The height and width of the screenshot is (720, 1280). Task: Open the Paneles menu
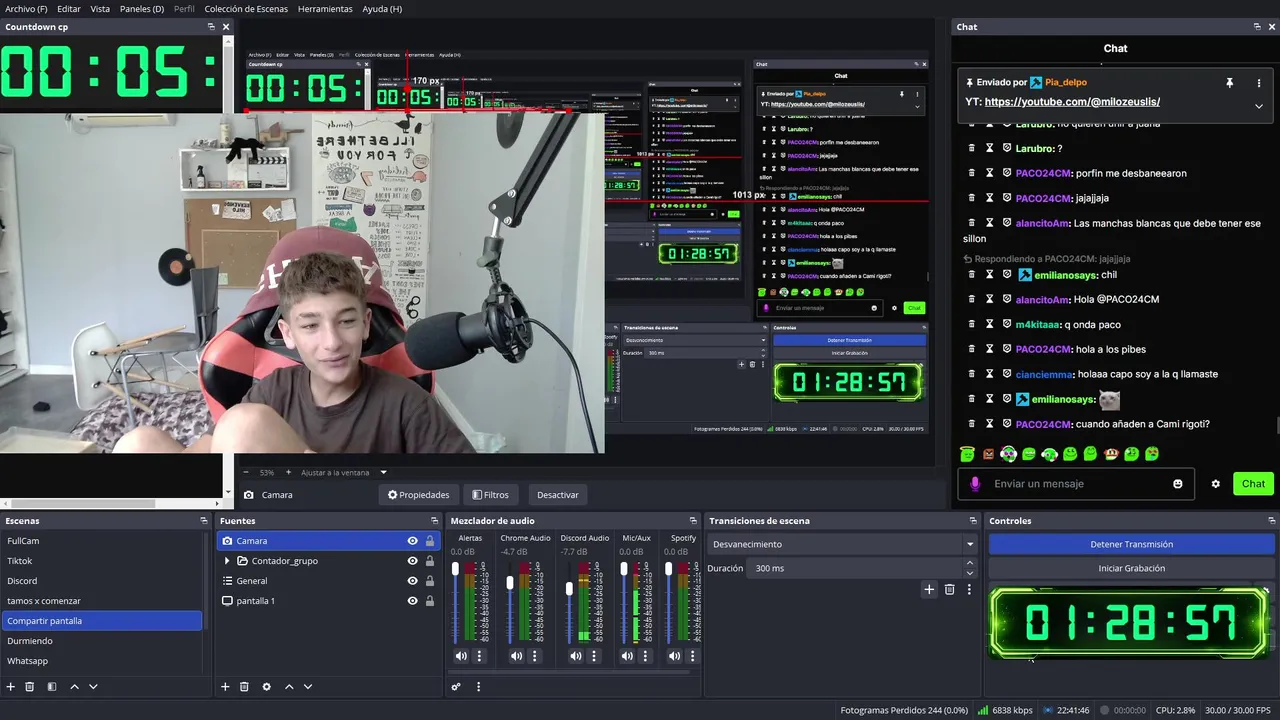pos(142,9)
